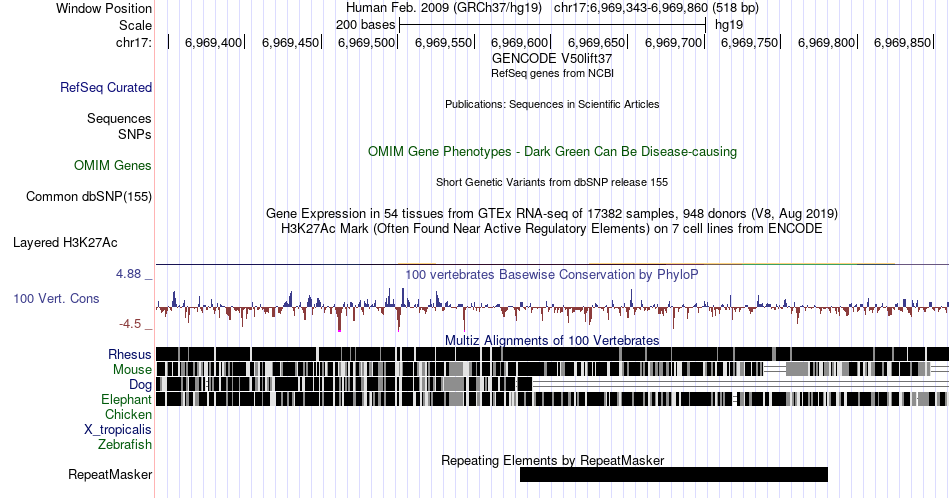This screenshot has height=498, width=950.
Task: Click the Dog alignment block
Action: [344, 385]
